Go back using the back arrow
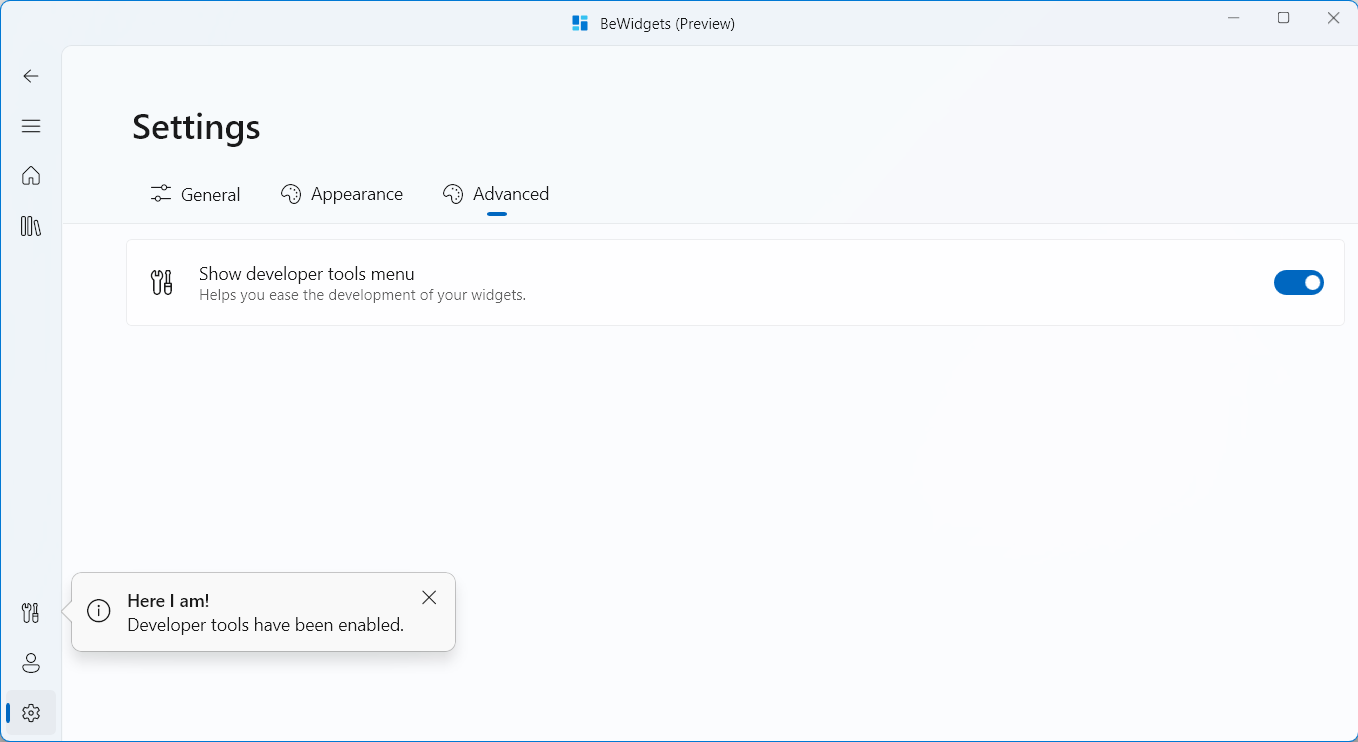 pyautogui.click(x=31, y=76)
